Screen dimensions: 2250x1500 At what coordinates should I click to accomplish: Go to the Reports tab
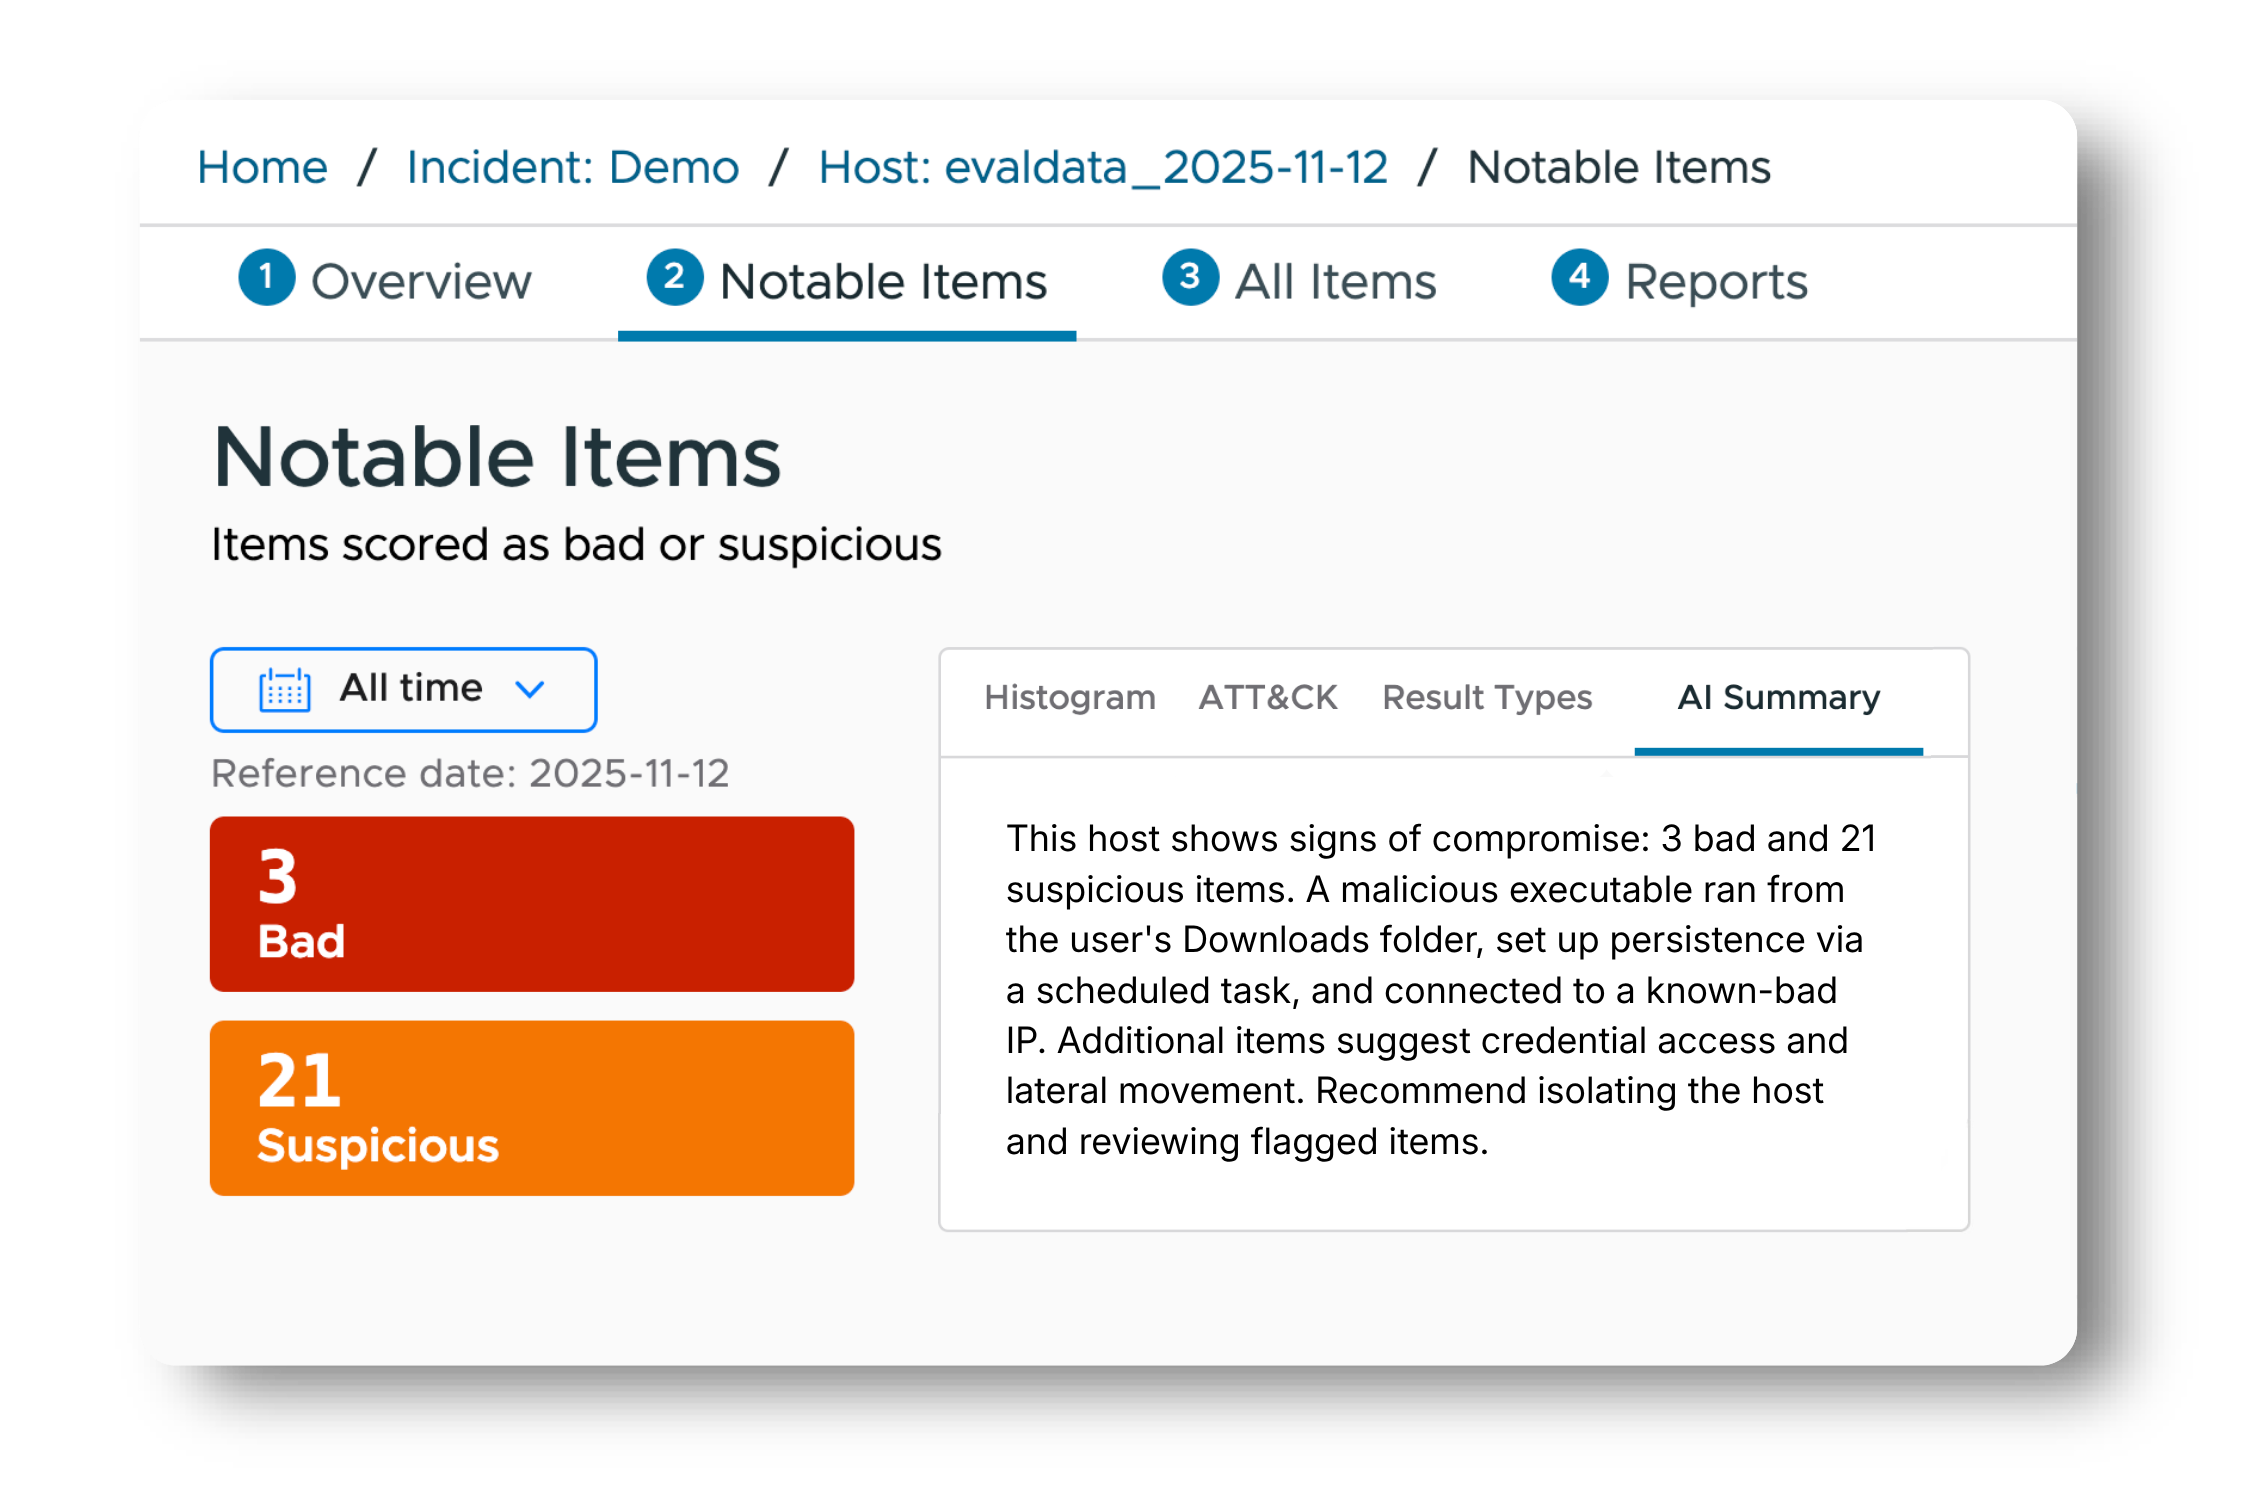[x=1680, y=282]
